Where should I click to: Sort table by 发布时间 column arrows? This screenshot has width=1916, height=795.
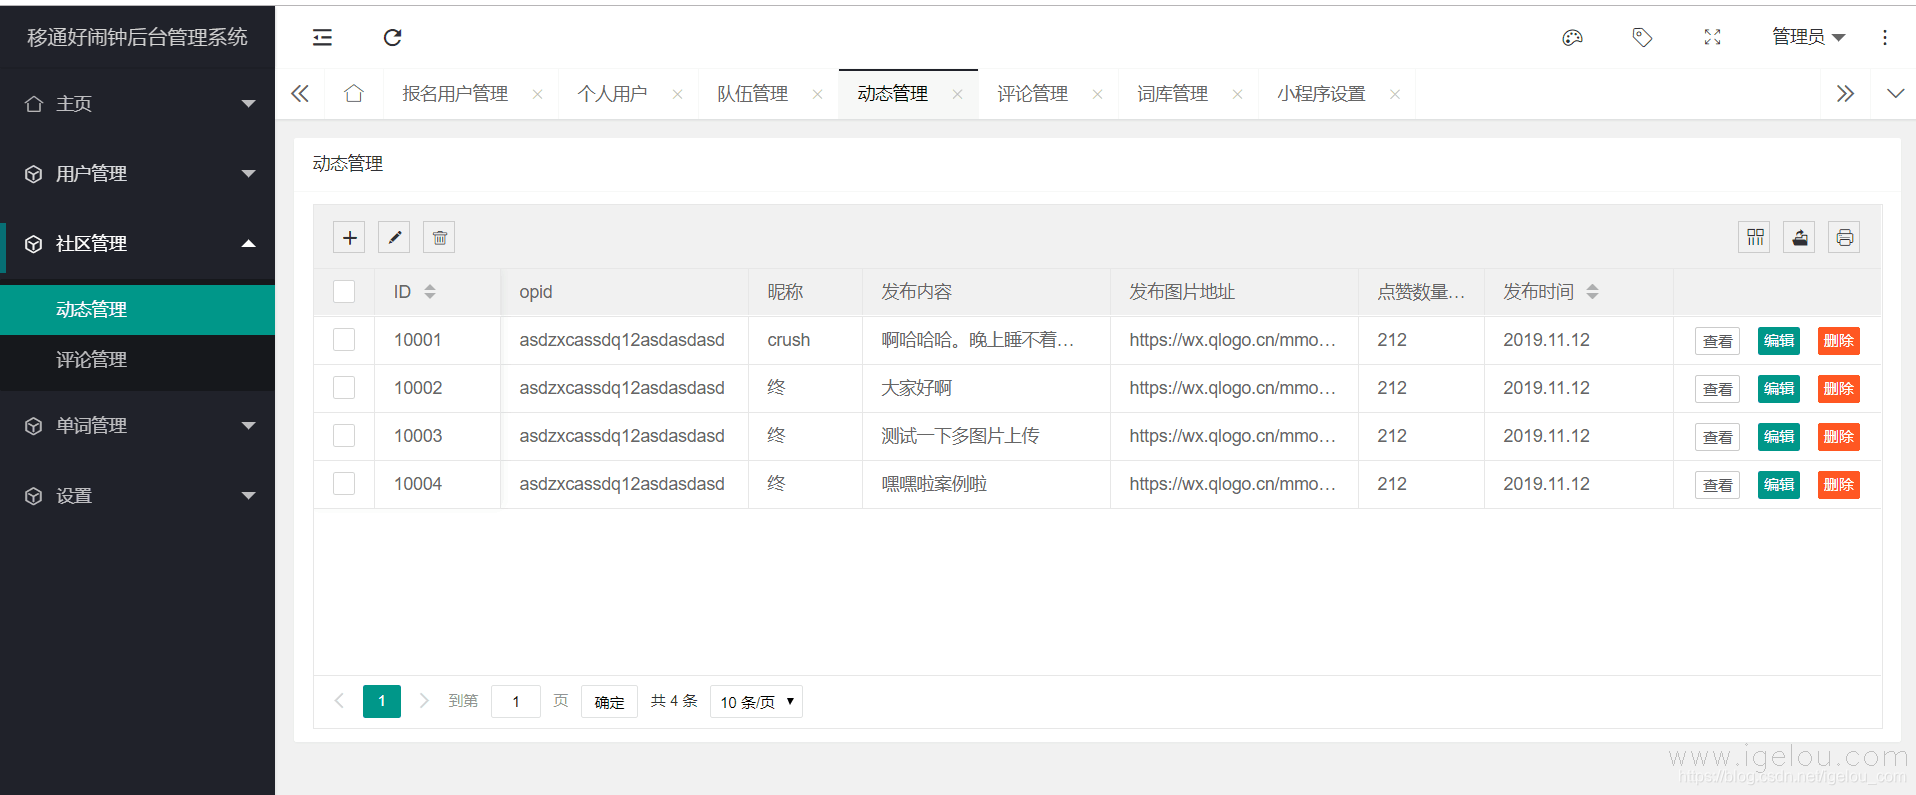coord(1593,292)
